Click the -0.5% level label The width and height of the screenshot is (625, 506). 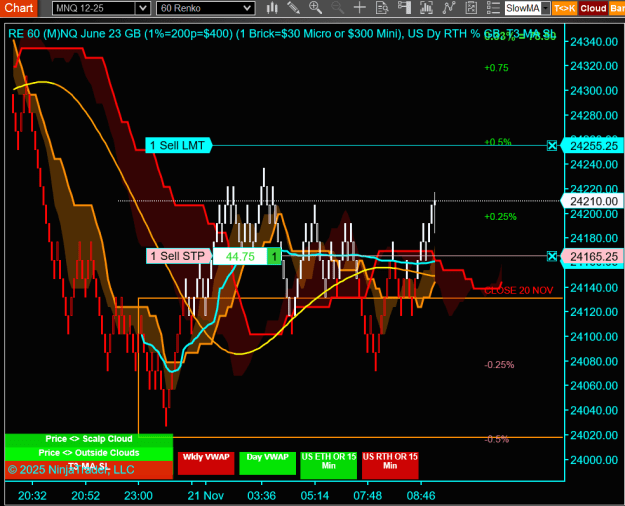[497, 439]
